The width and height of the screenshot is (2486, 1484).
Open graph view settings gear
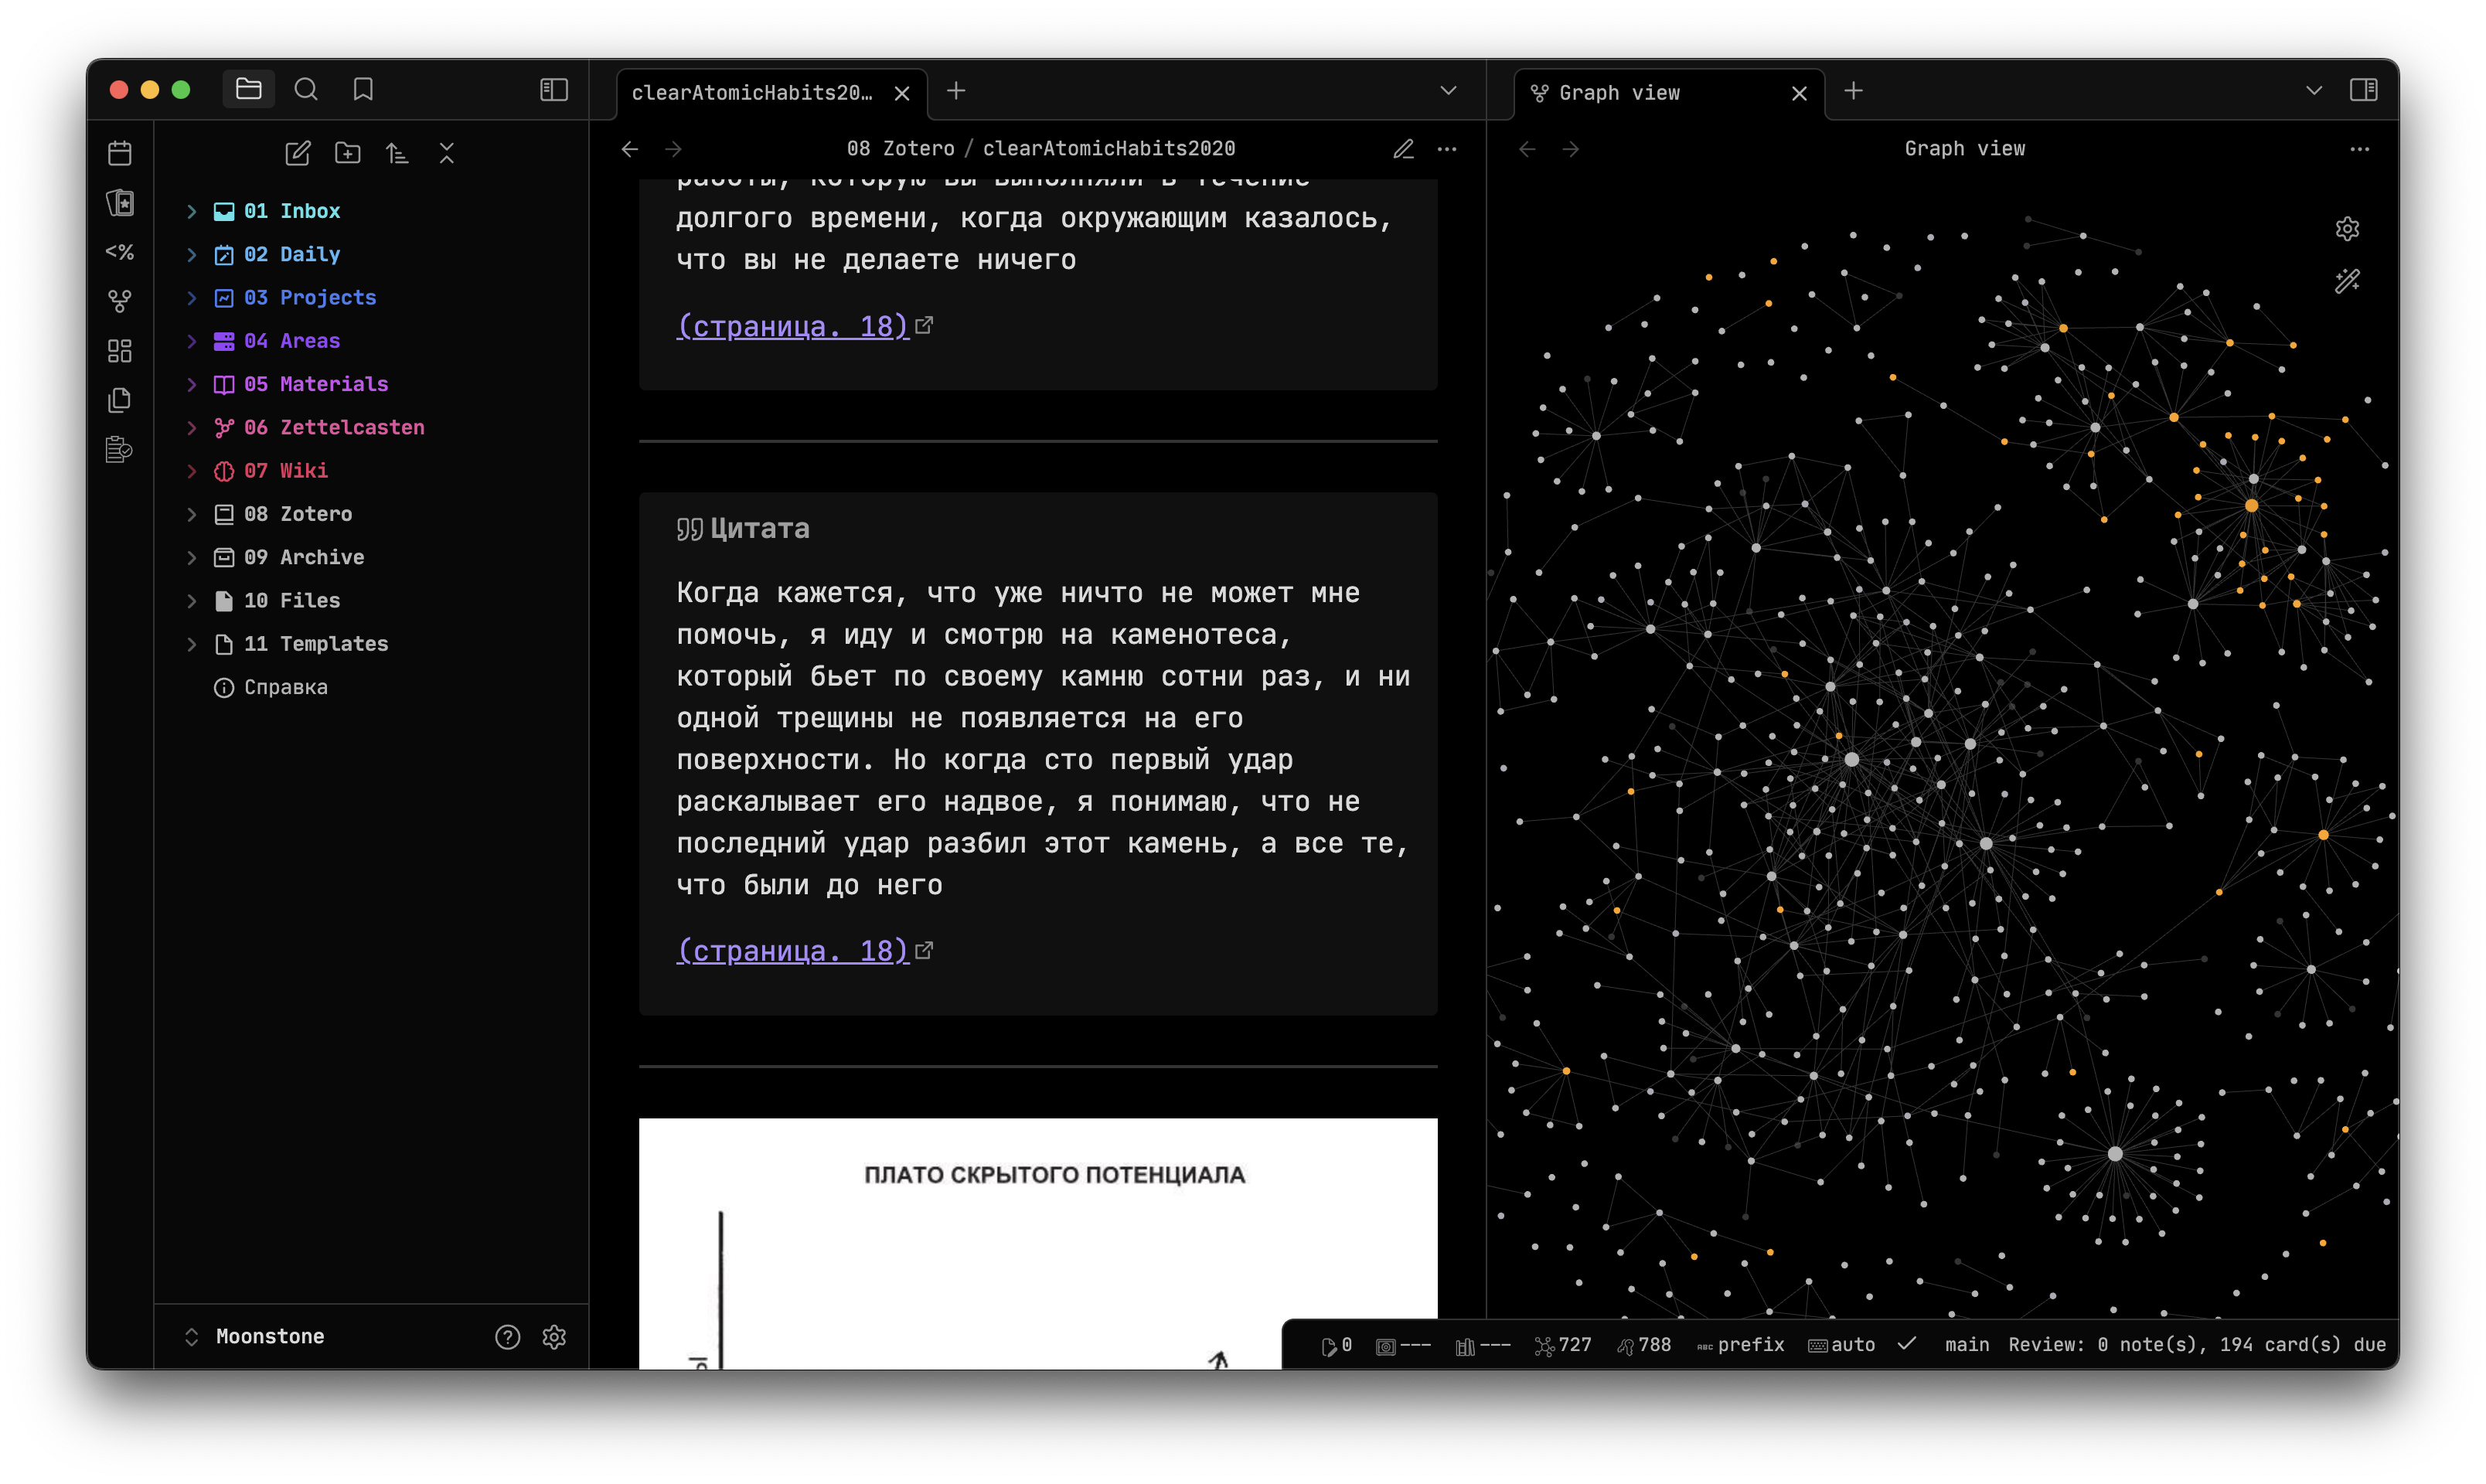(2347, 228)
